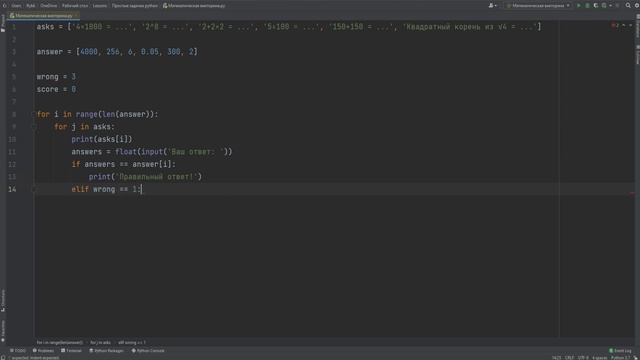Go to previous highlighted error arrow
The height and width of the screenshot is (360, 640).
point(624,26)
